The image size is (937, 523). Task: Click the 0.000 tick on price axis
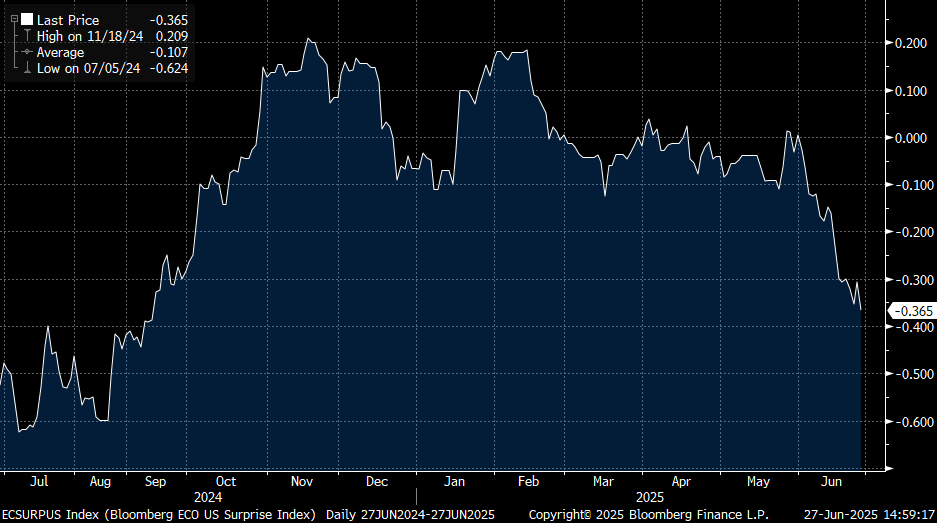pos(910,138)
